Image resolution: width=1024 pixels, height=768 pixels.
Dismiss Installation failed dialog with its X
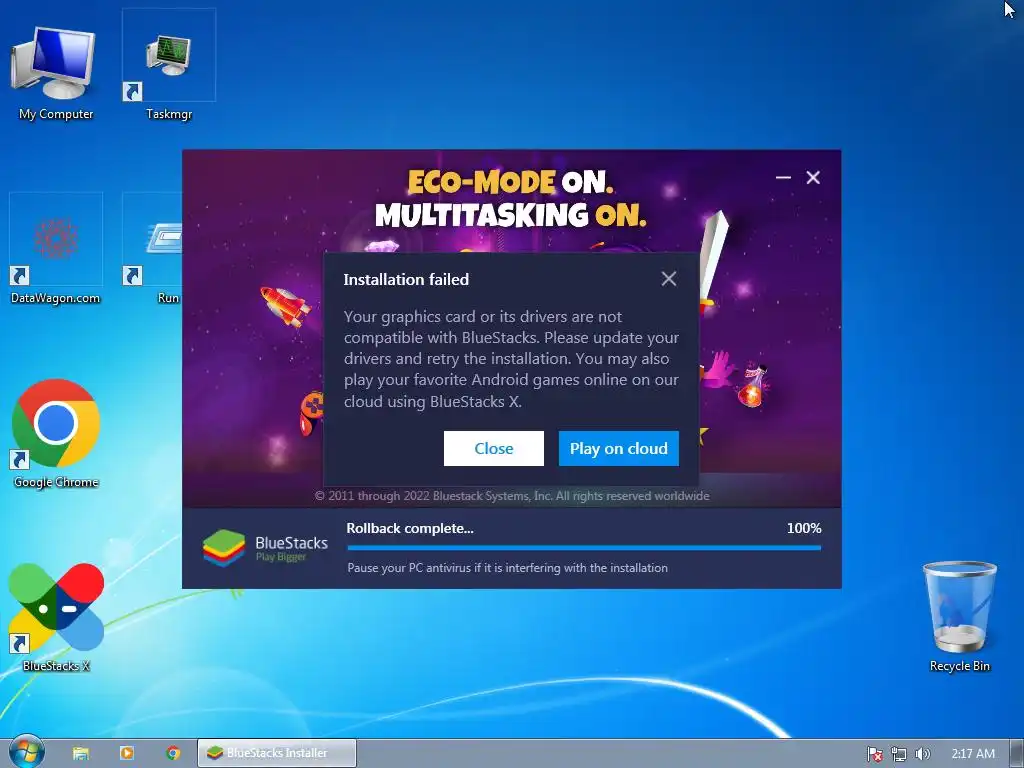(669, 279)
